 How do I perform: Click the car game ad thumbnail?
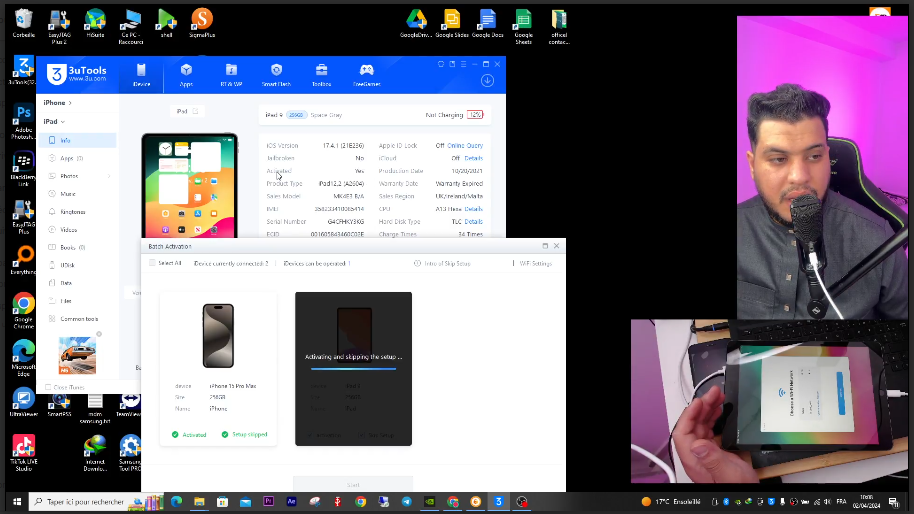[x=78, y=355]
